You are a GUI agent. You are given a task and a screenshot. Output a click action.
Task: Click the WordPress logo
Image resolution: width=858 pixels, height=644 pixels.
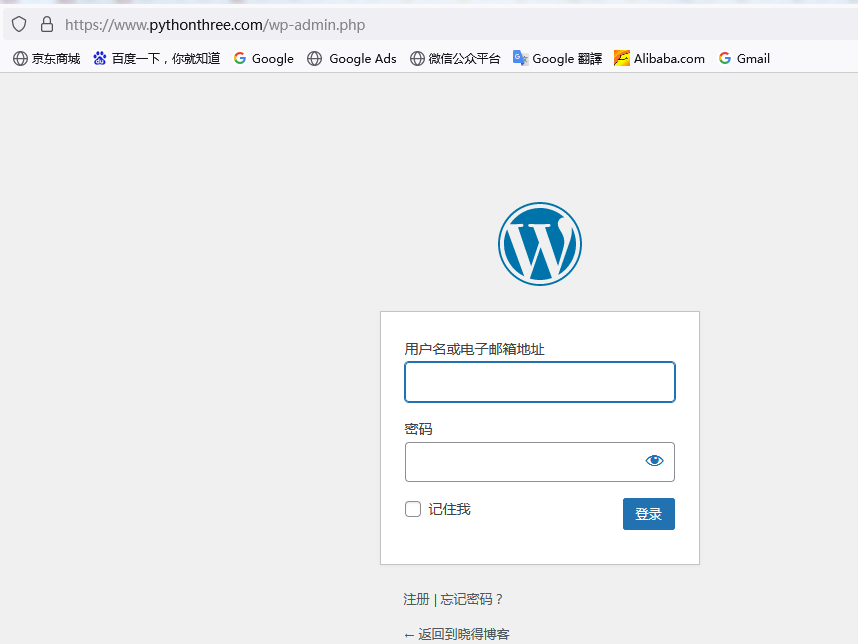click(540, 244)
